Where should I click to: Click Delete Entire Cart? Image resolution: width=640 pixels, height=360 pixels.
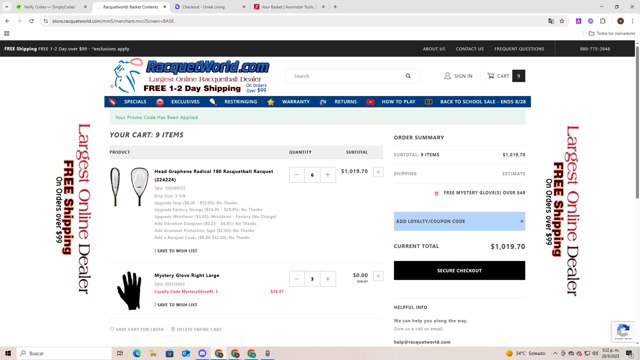point(196,329)
